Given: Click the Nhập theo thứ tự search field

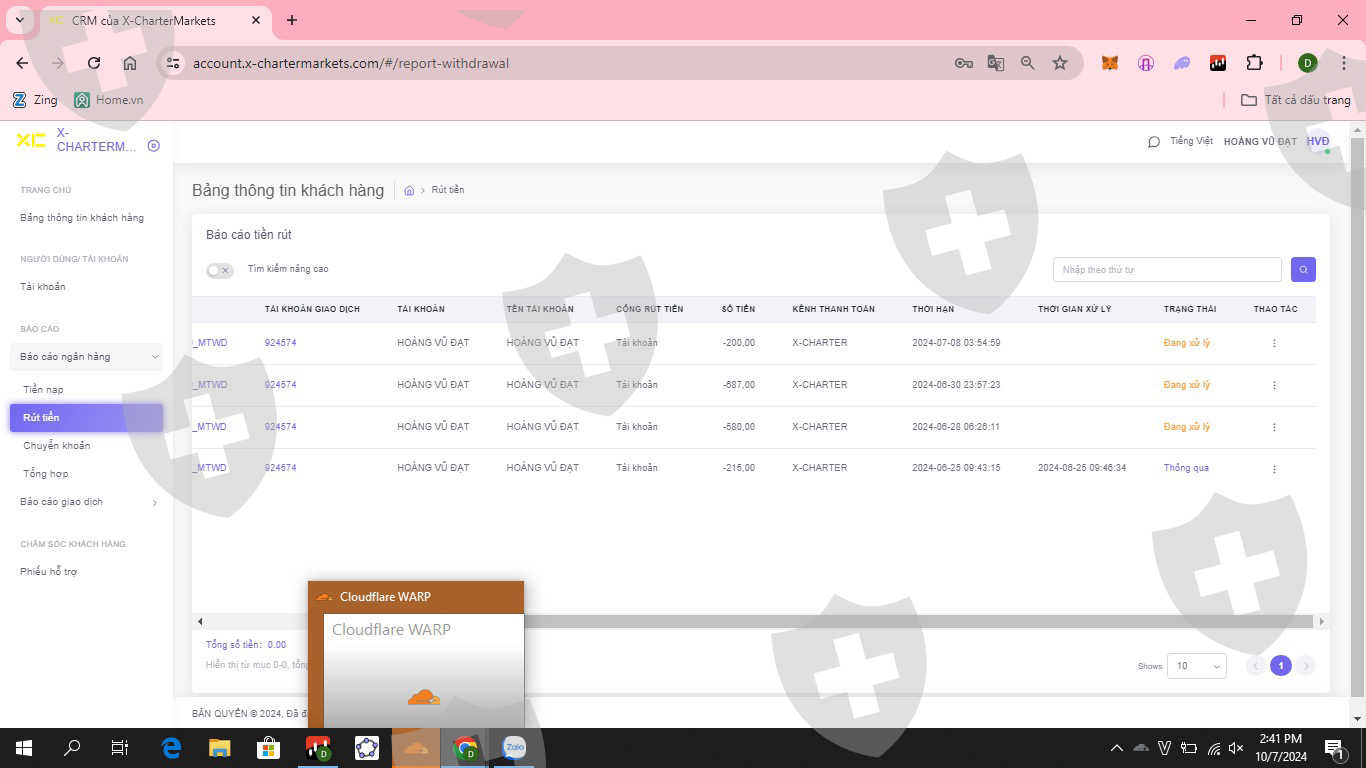Looking at the screenshot, I should click(1166, 270).
